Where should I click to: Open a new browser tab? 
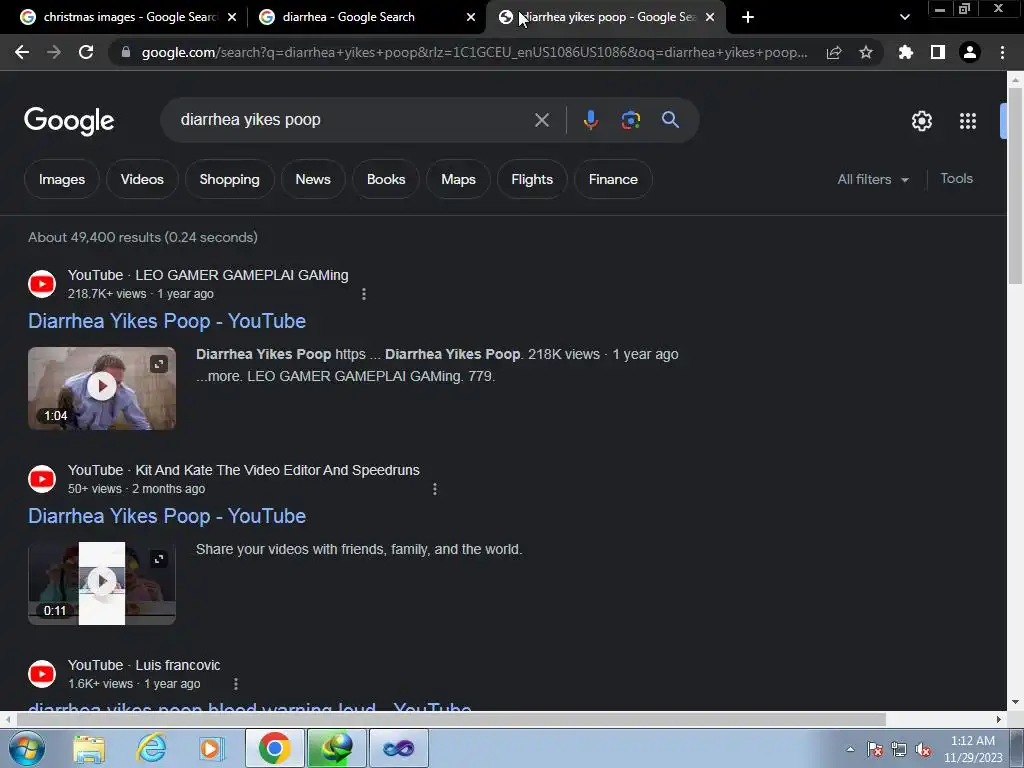coord(748,18)
